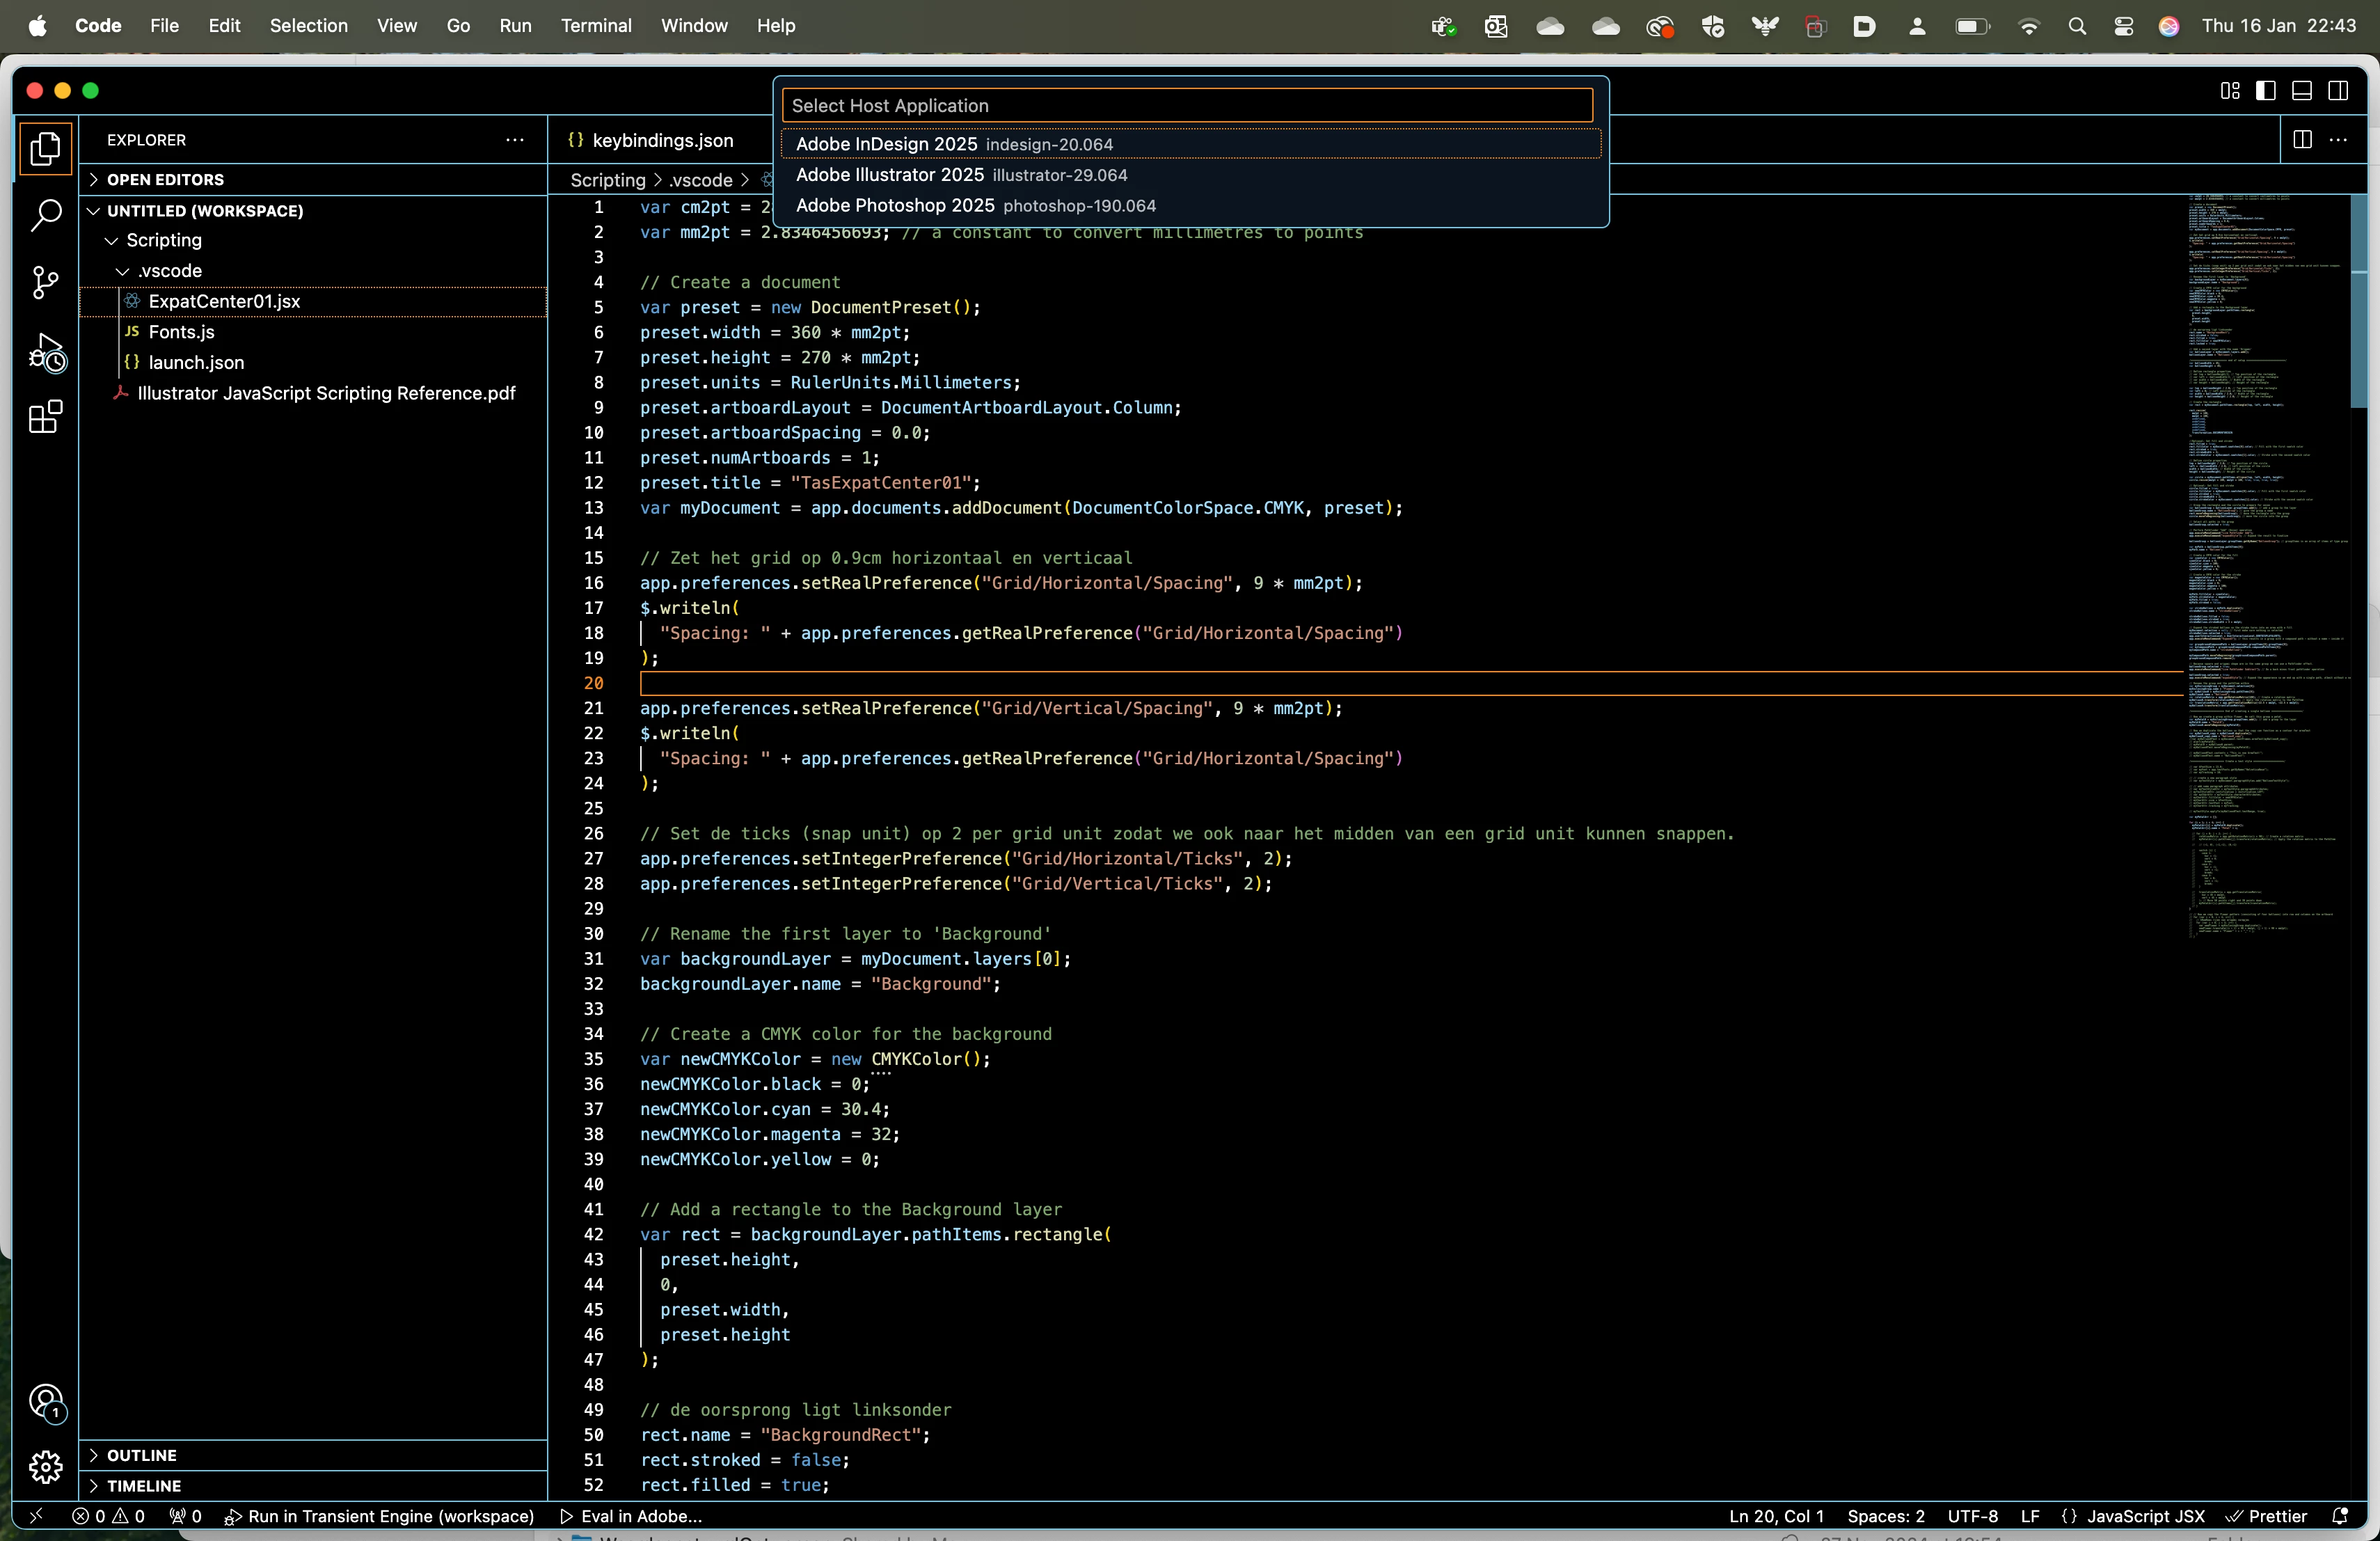Viewport: 2380px width, 1541px height.
Task: Open the Source Control view
Action: click(46, 282)
